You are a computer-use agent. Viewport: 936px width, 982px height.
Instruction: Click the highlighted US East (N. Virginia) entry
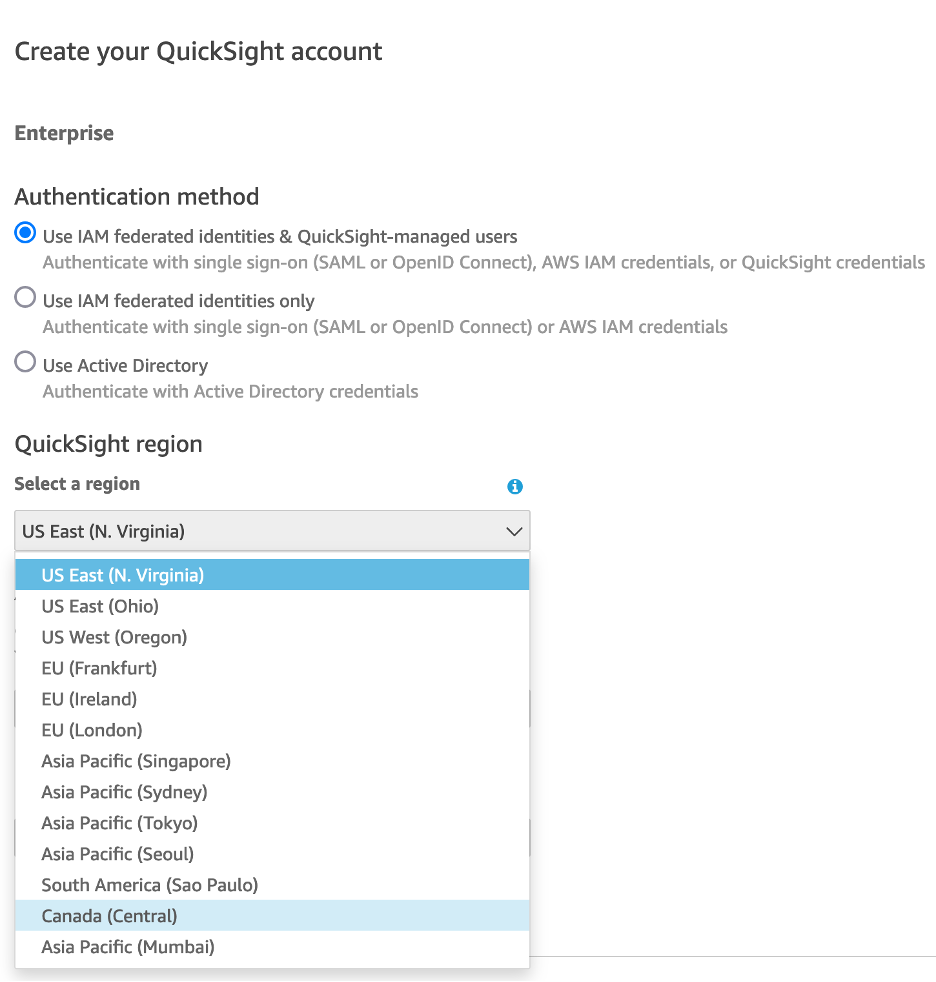pos(124,575)
